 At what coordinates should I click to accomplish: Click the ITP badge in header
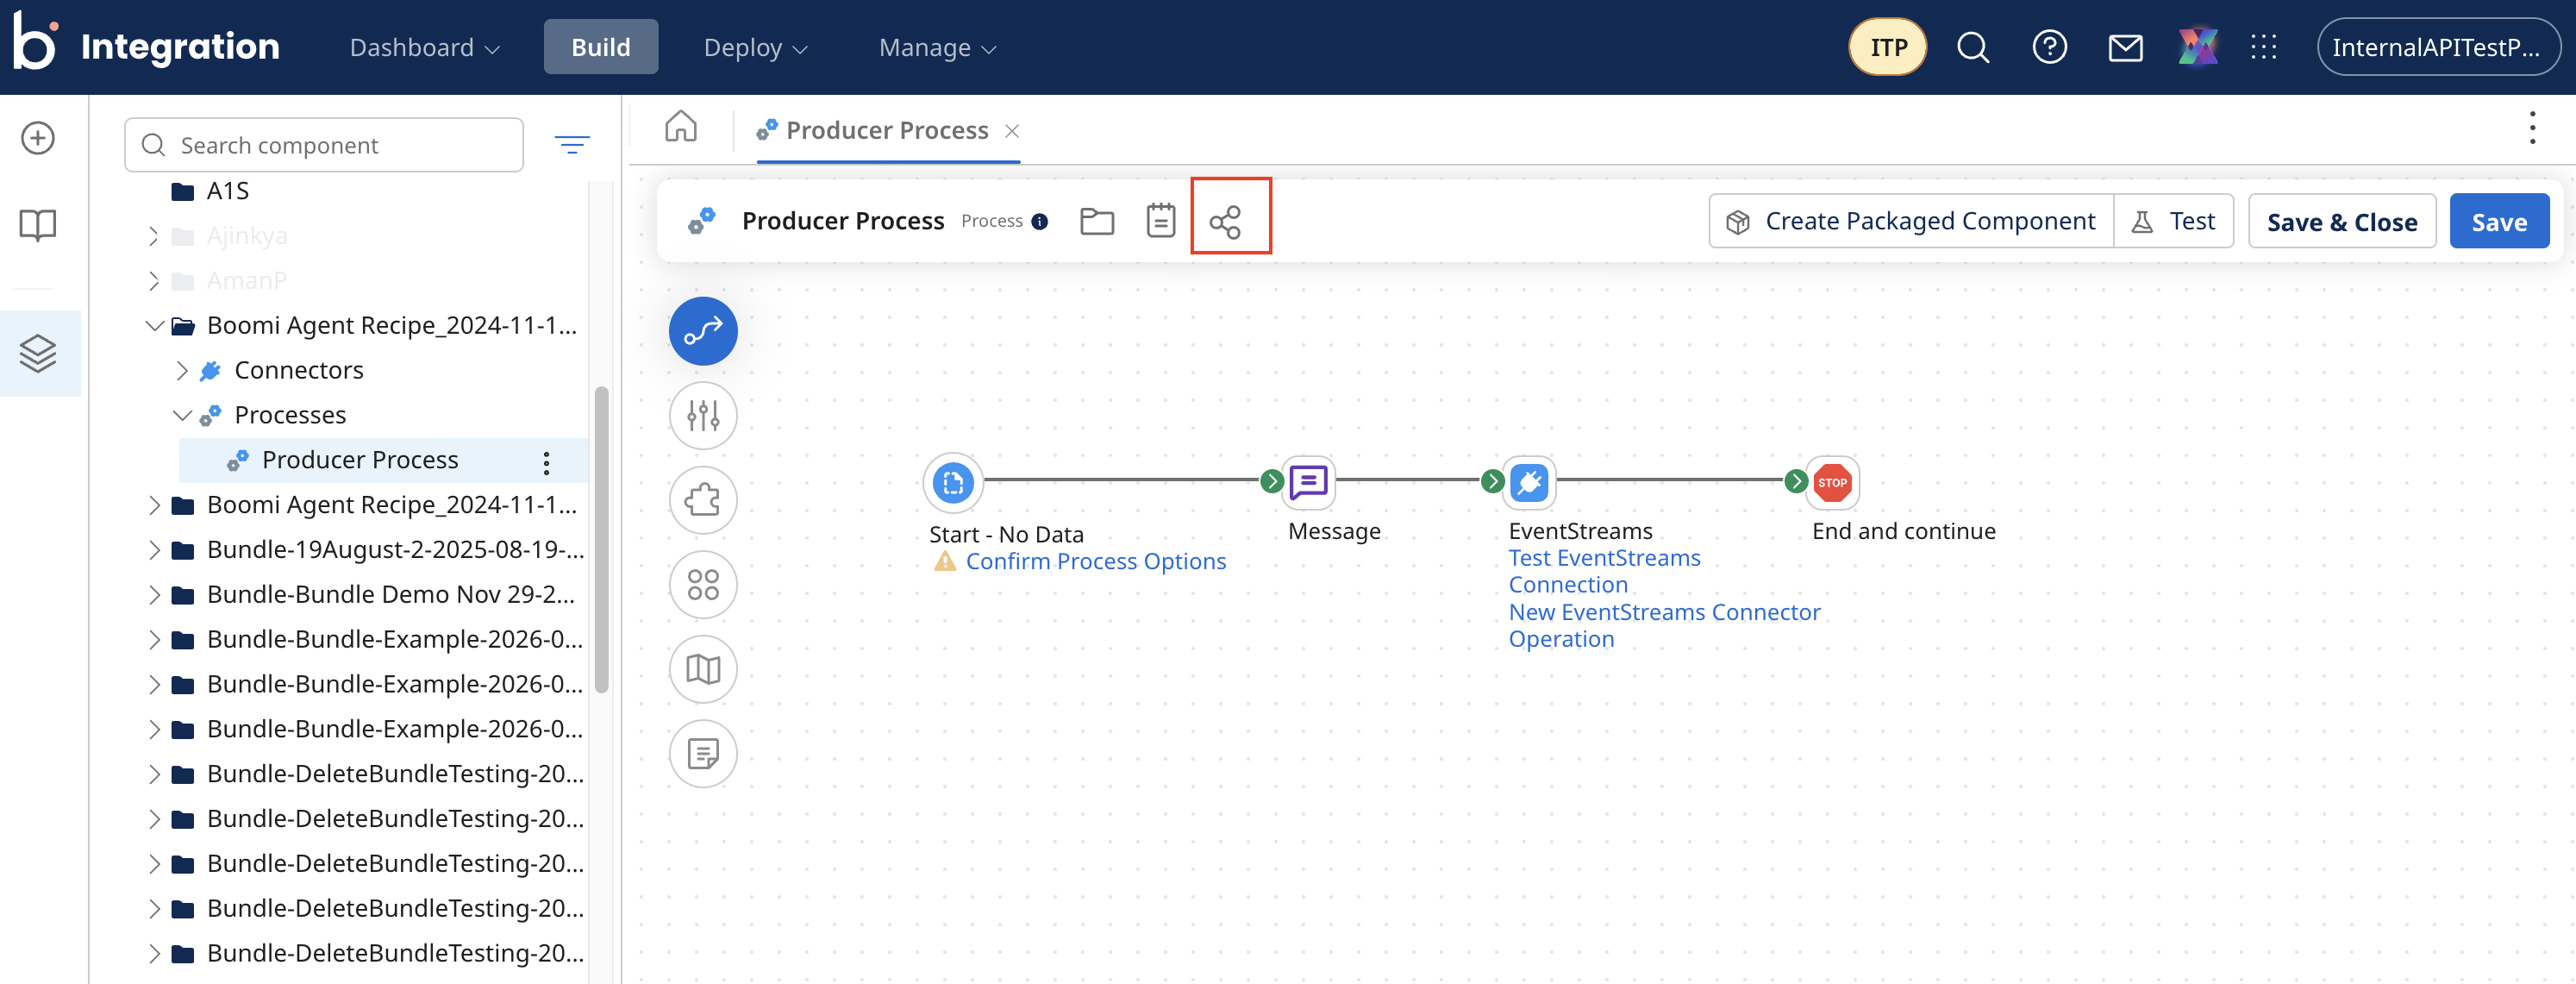click(1888, 47)
